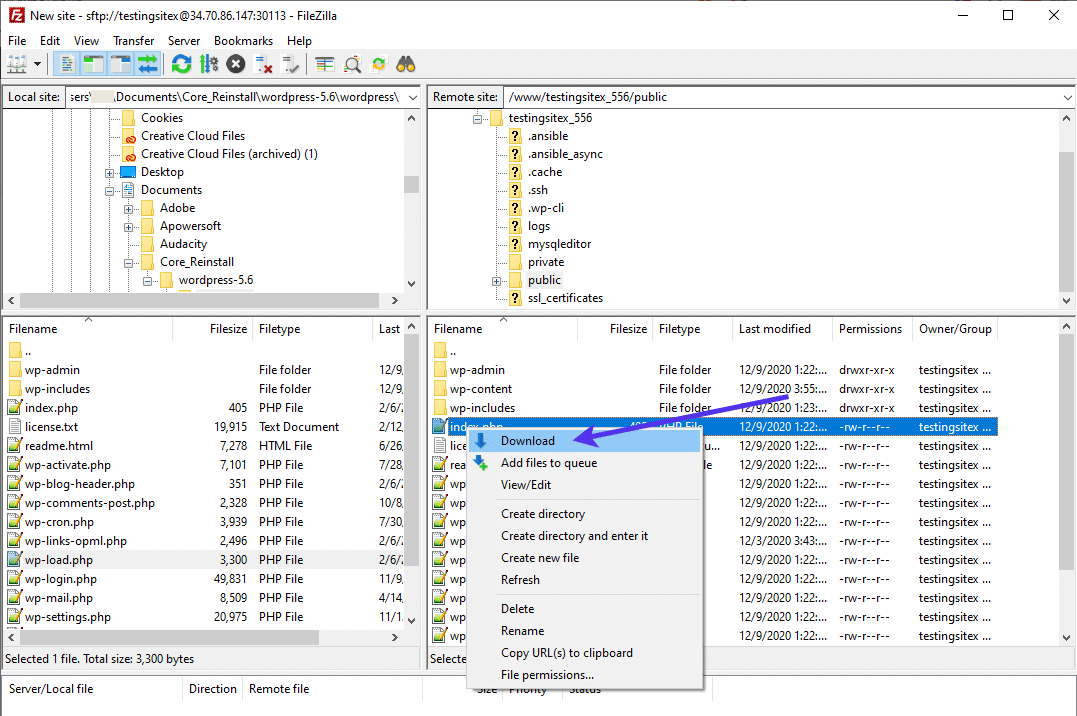Activate the Find files search

(406, 63)
